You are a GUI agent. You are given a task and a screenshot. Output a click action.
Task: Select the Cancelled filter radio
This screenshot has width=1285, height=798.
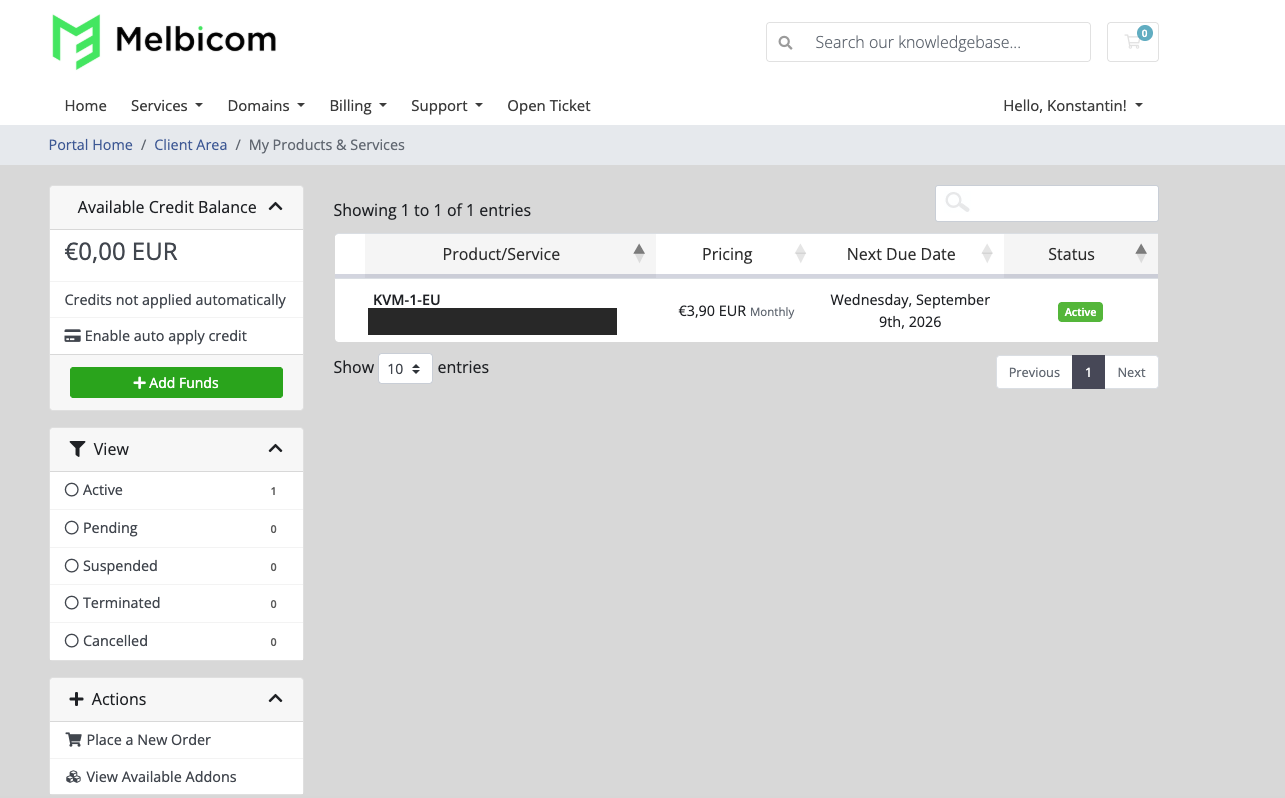[x=72, y=641]
